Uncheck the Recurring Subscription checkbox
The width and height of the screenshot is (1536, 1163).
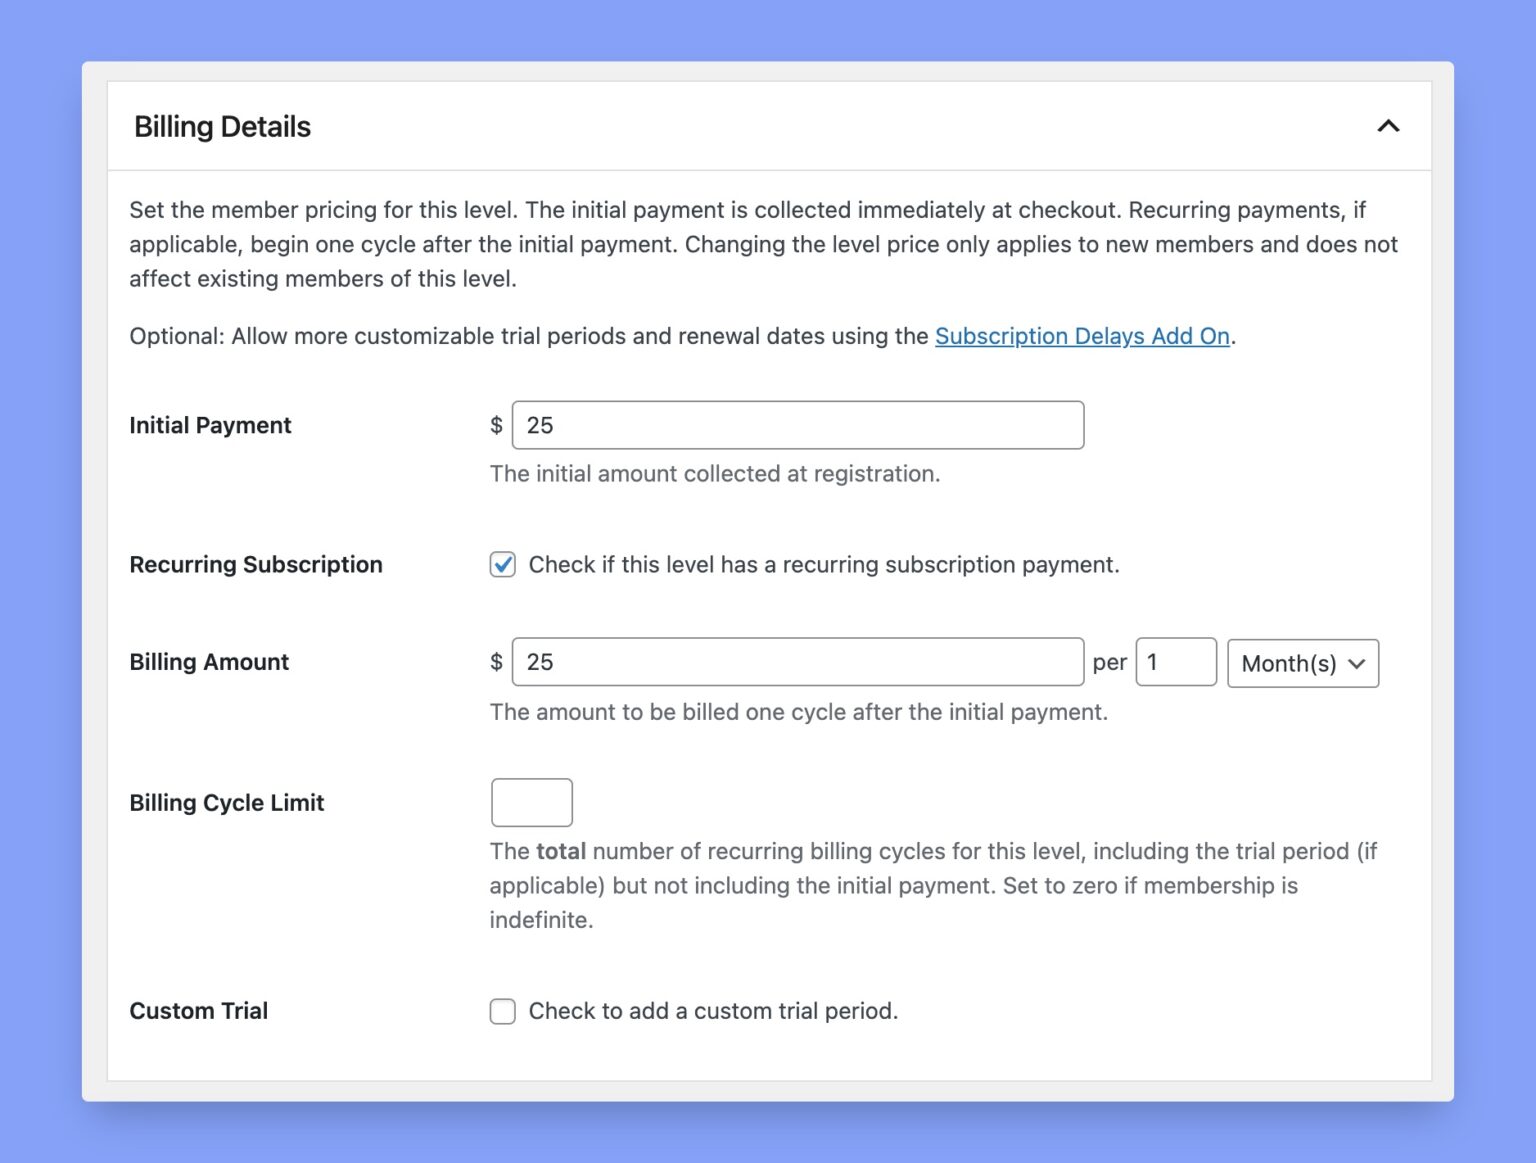pyautogui.click(x=502, y=565)
